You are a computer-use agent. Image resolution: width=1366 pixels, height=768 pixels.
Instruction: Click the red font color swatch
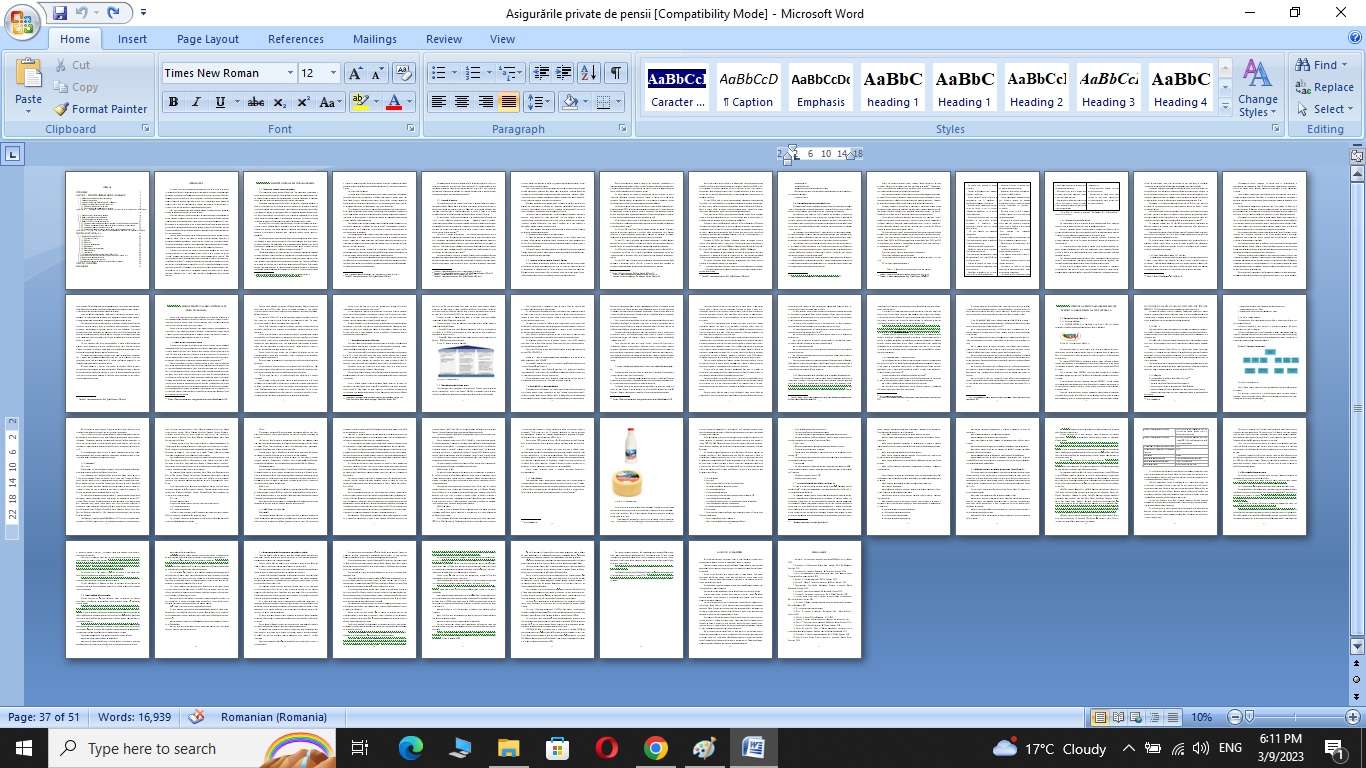click(393, 102)
